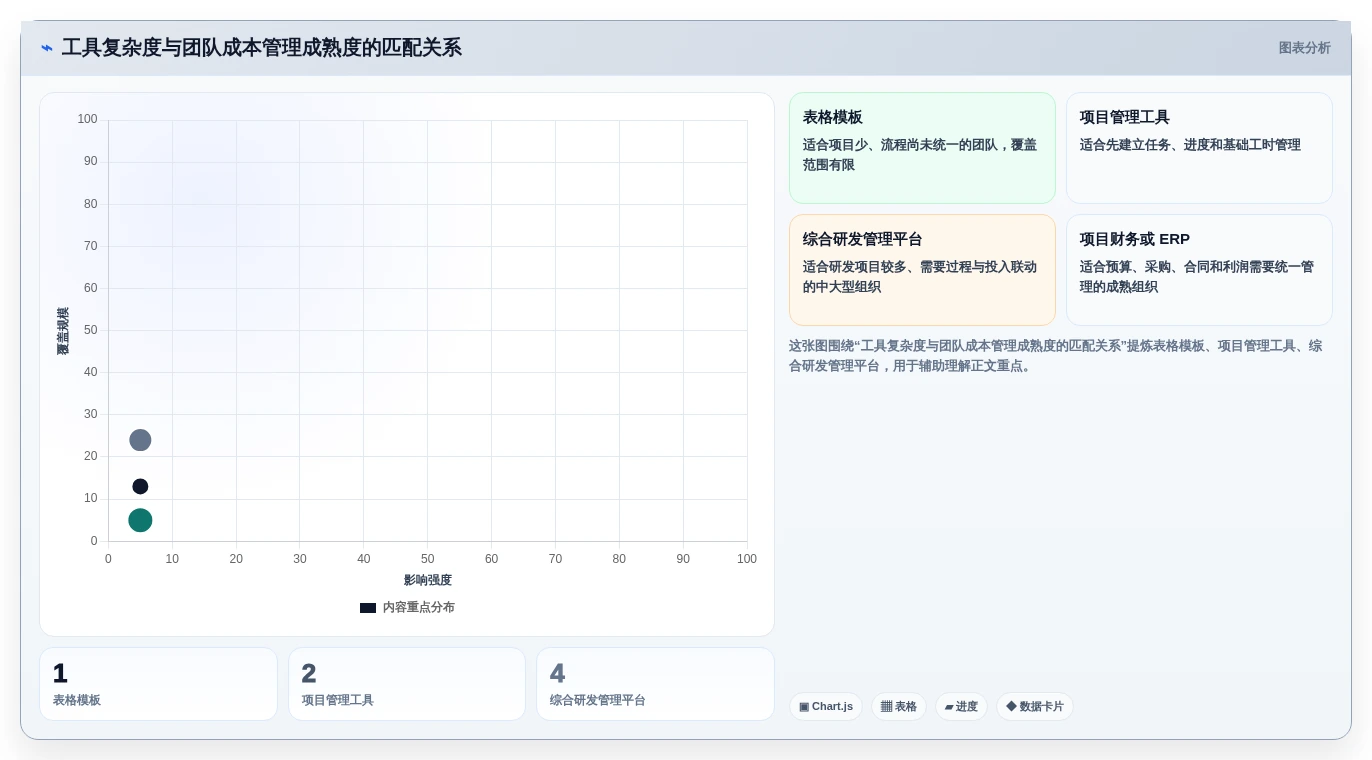This screenshot has height=760, width=1372.
Task: Click the stat card numbered 4 综合研发管理平台
Action: (655, 684)
